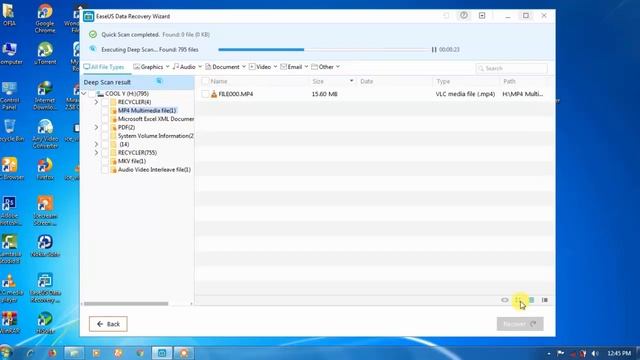Image resolution: width=640 pixels, height=360 pixels.
Task: Click the EaseUS logo in title bar
Action: coord(89,16)
